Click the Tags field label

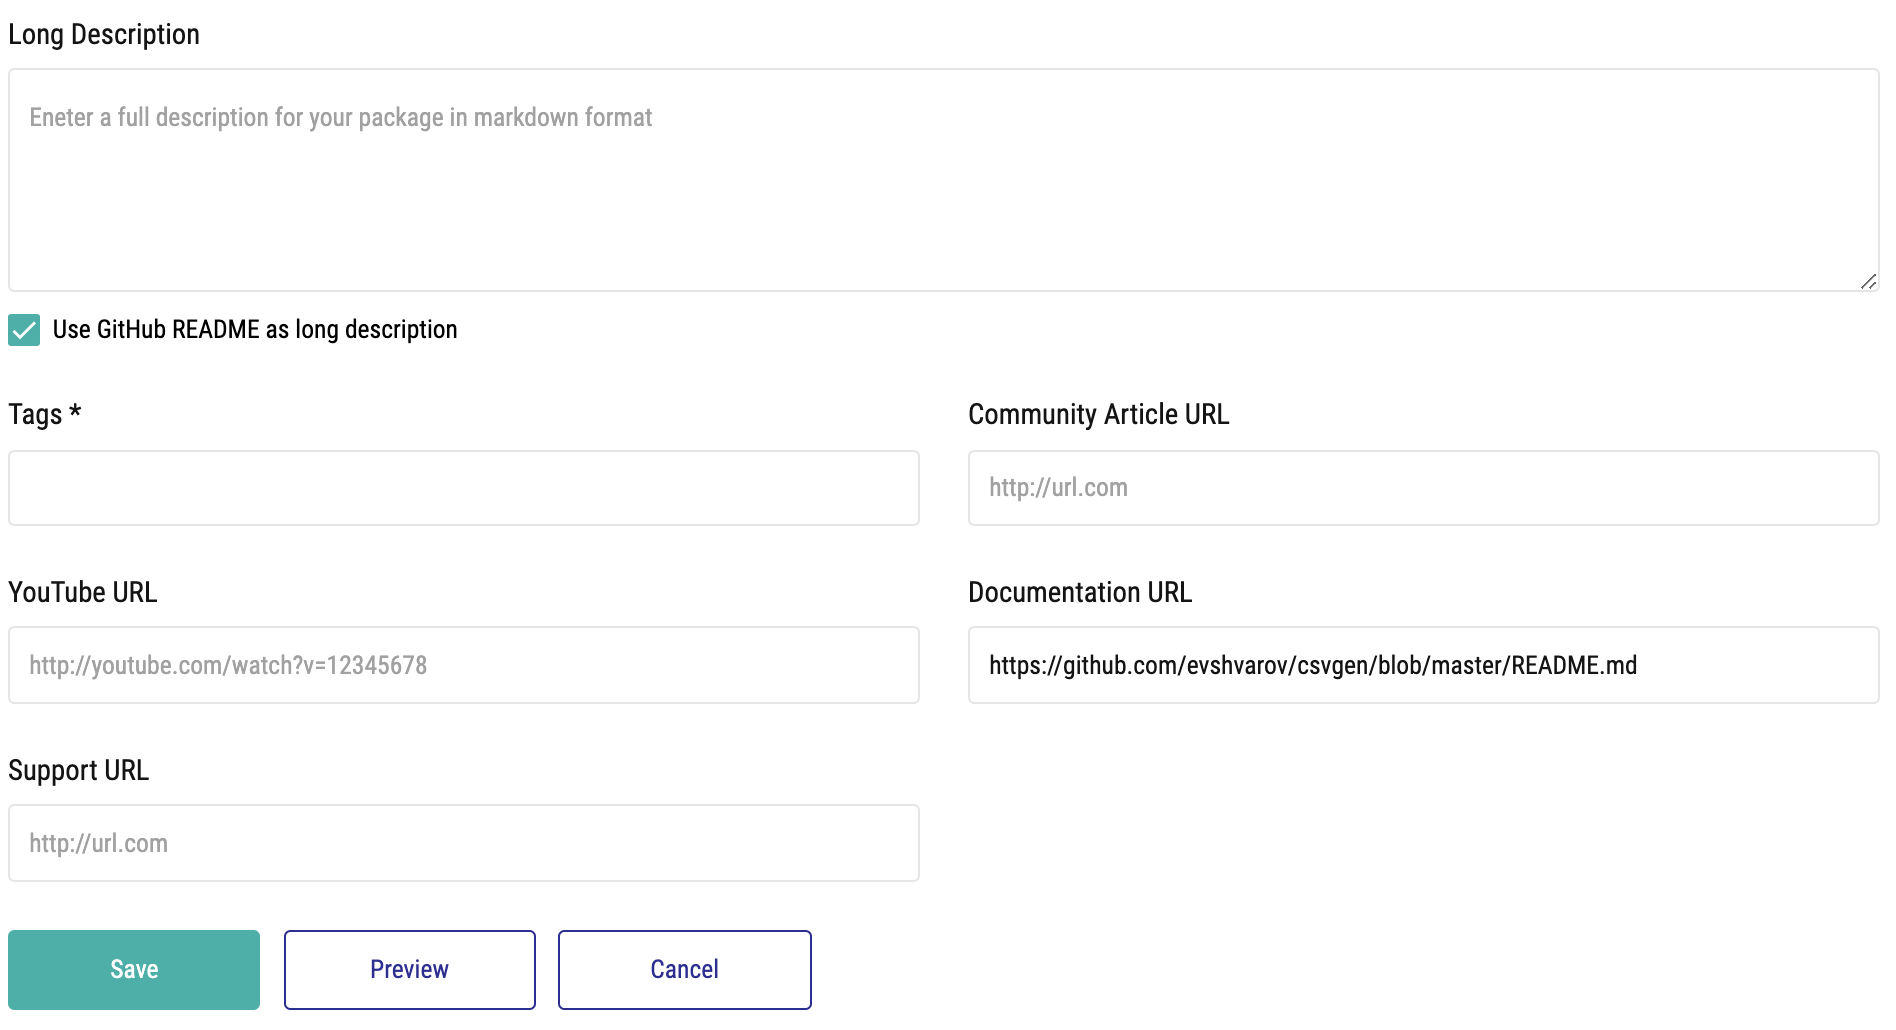point(36,415)
